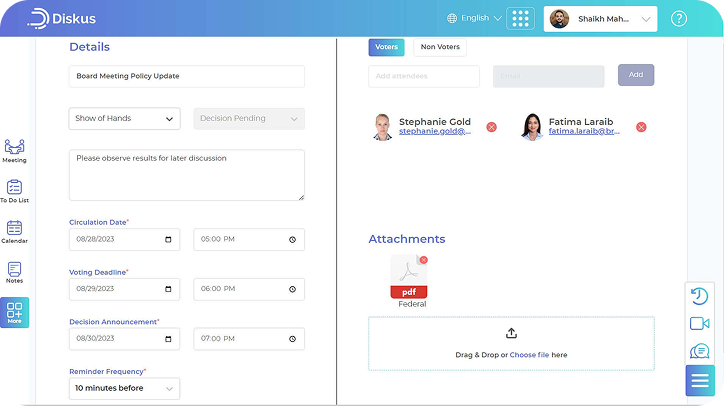Switch to the Non Voters tab
724x406 pixels.
tap(440, 47)
